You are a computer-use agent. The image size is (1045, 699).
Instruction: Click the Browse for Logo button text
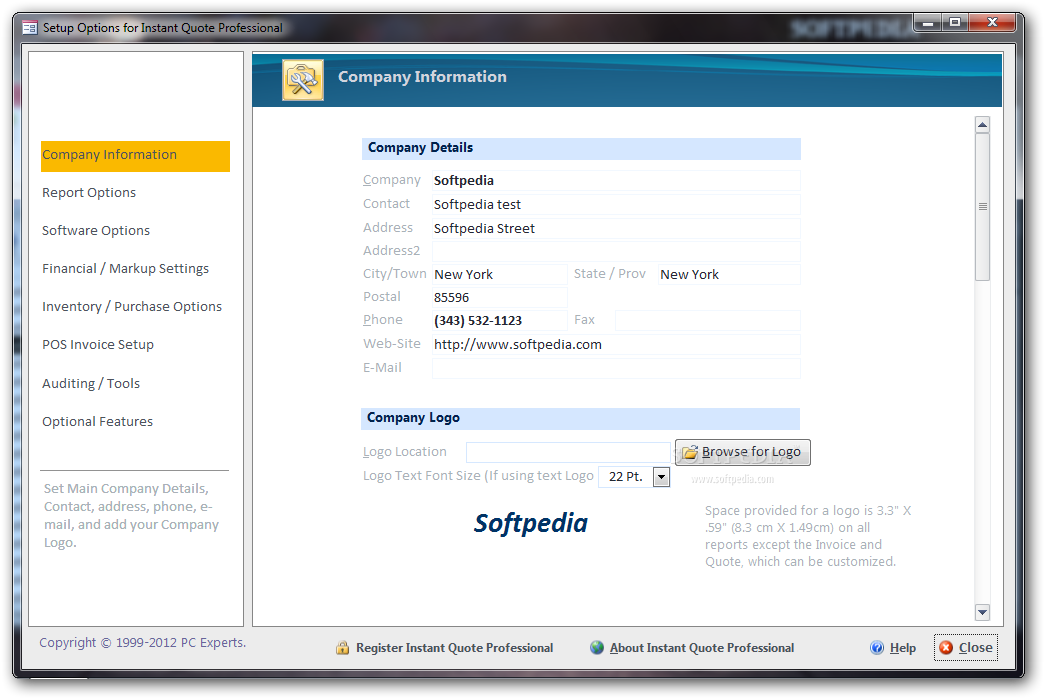(751, 452)
